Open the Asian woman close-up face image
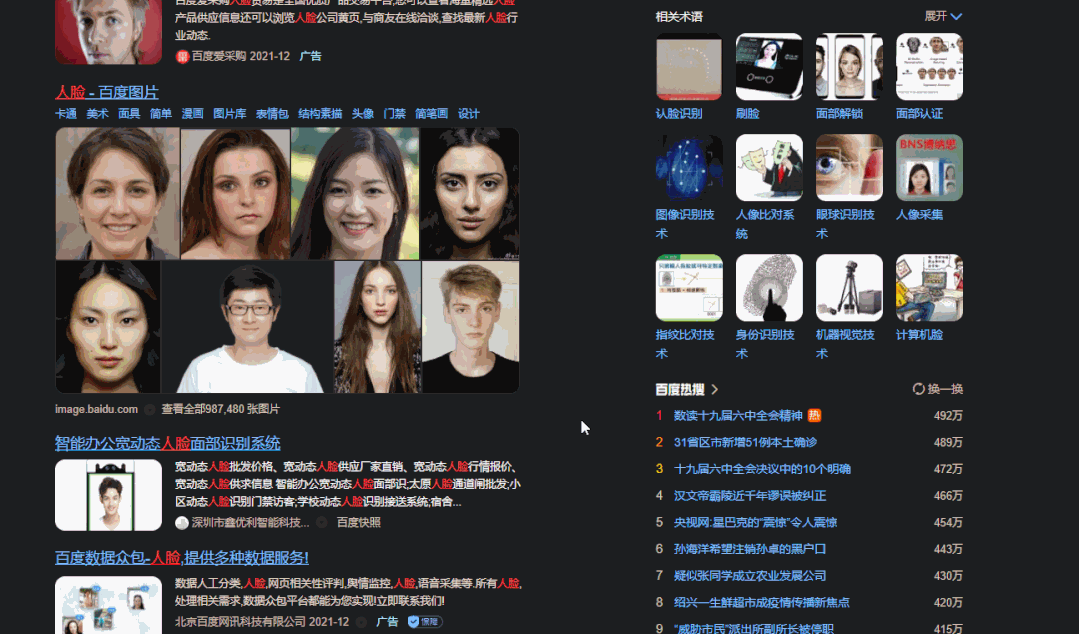This screenshot has height=634, width=1079. (x=108, y=327)
